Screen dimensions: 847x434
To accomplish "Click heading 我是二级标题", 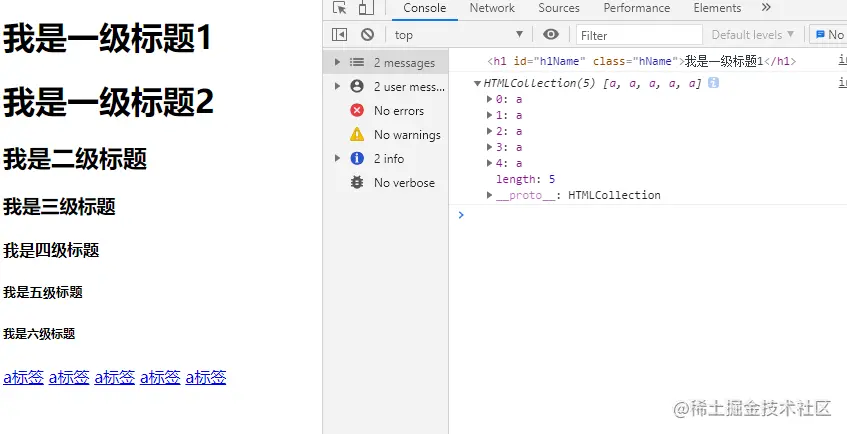I will (75, 159).
